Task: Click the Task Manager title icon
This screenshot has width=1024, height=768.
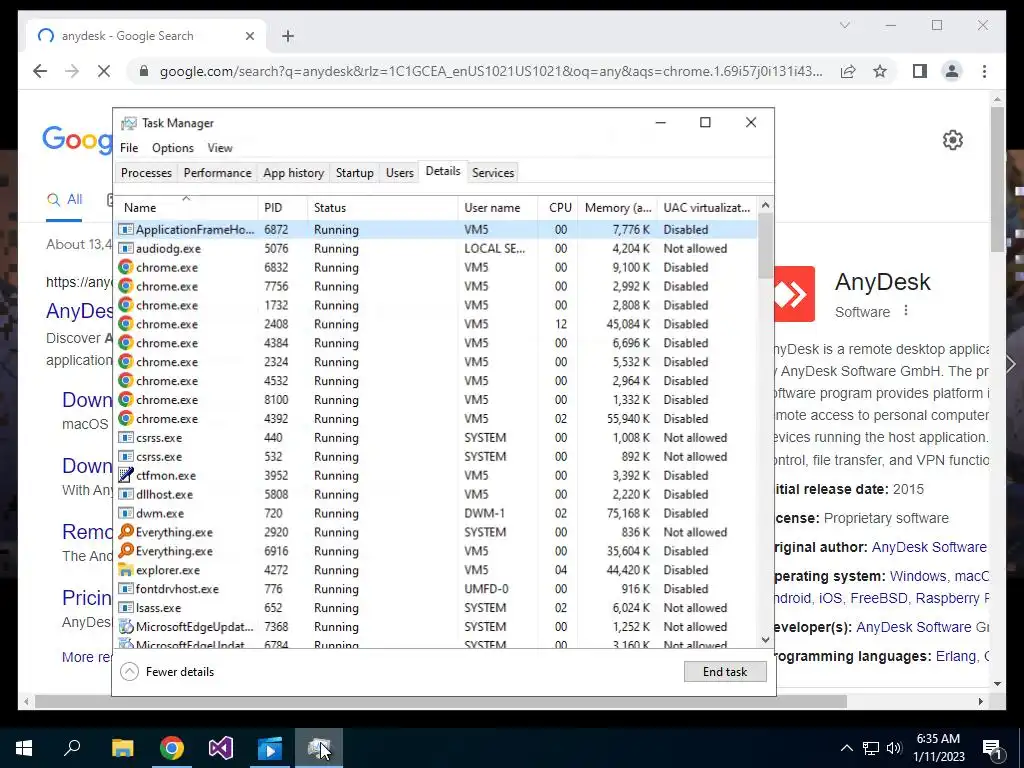Action: coord(129,123)
